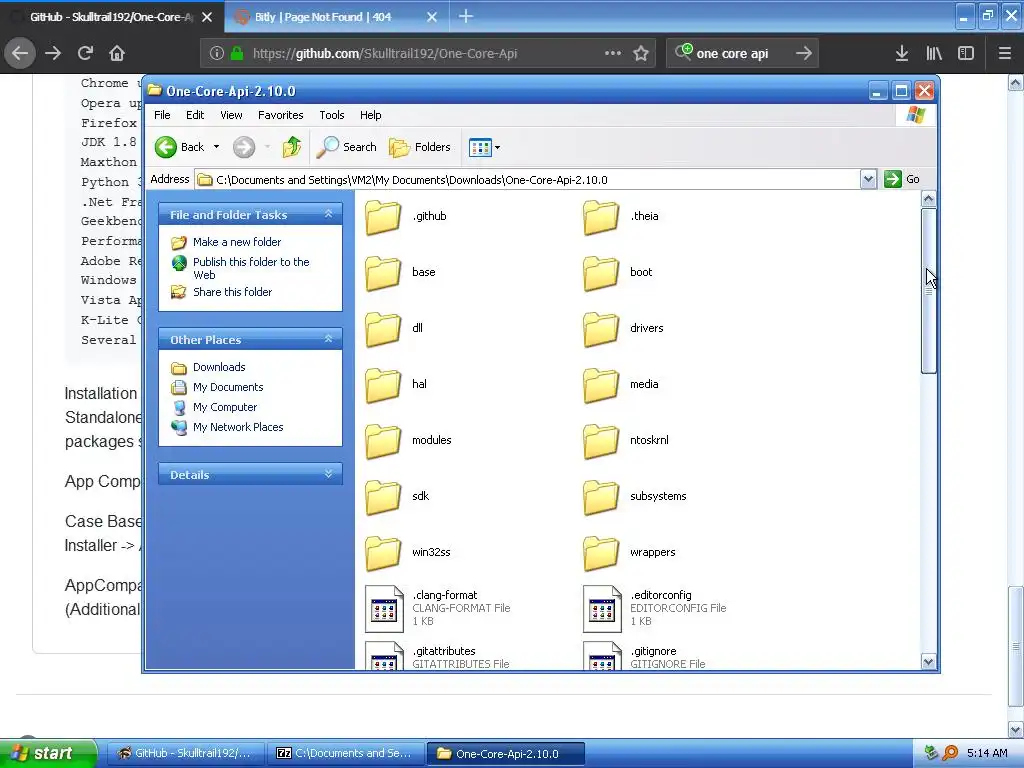Collapse the Other Places panel
1024x768 pixels.
click(x=328, y=339)
